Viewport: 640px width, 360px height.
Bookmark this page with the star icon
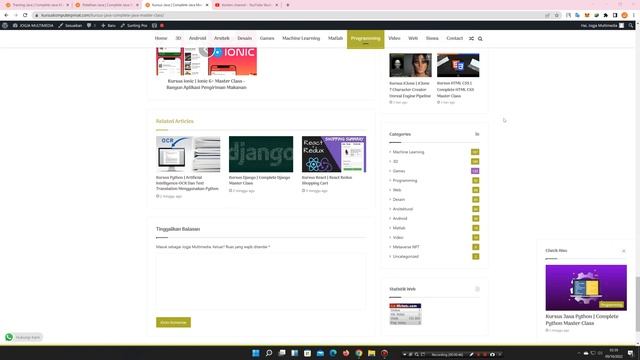pos(557,15)
